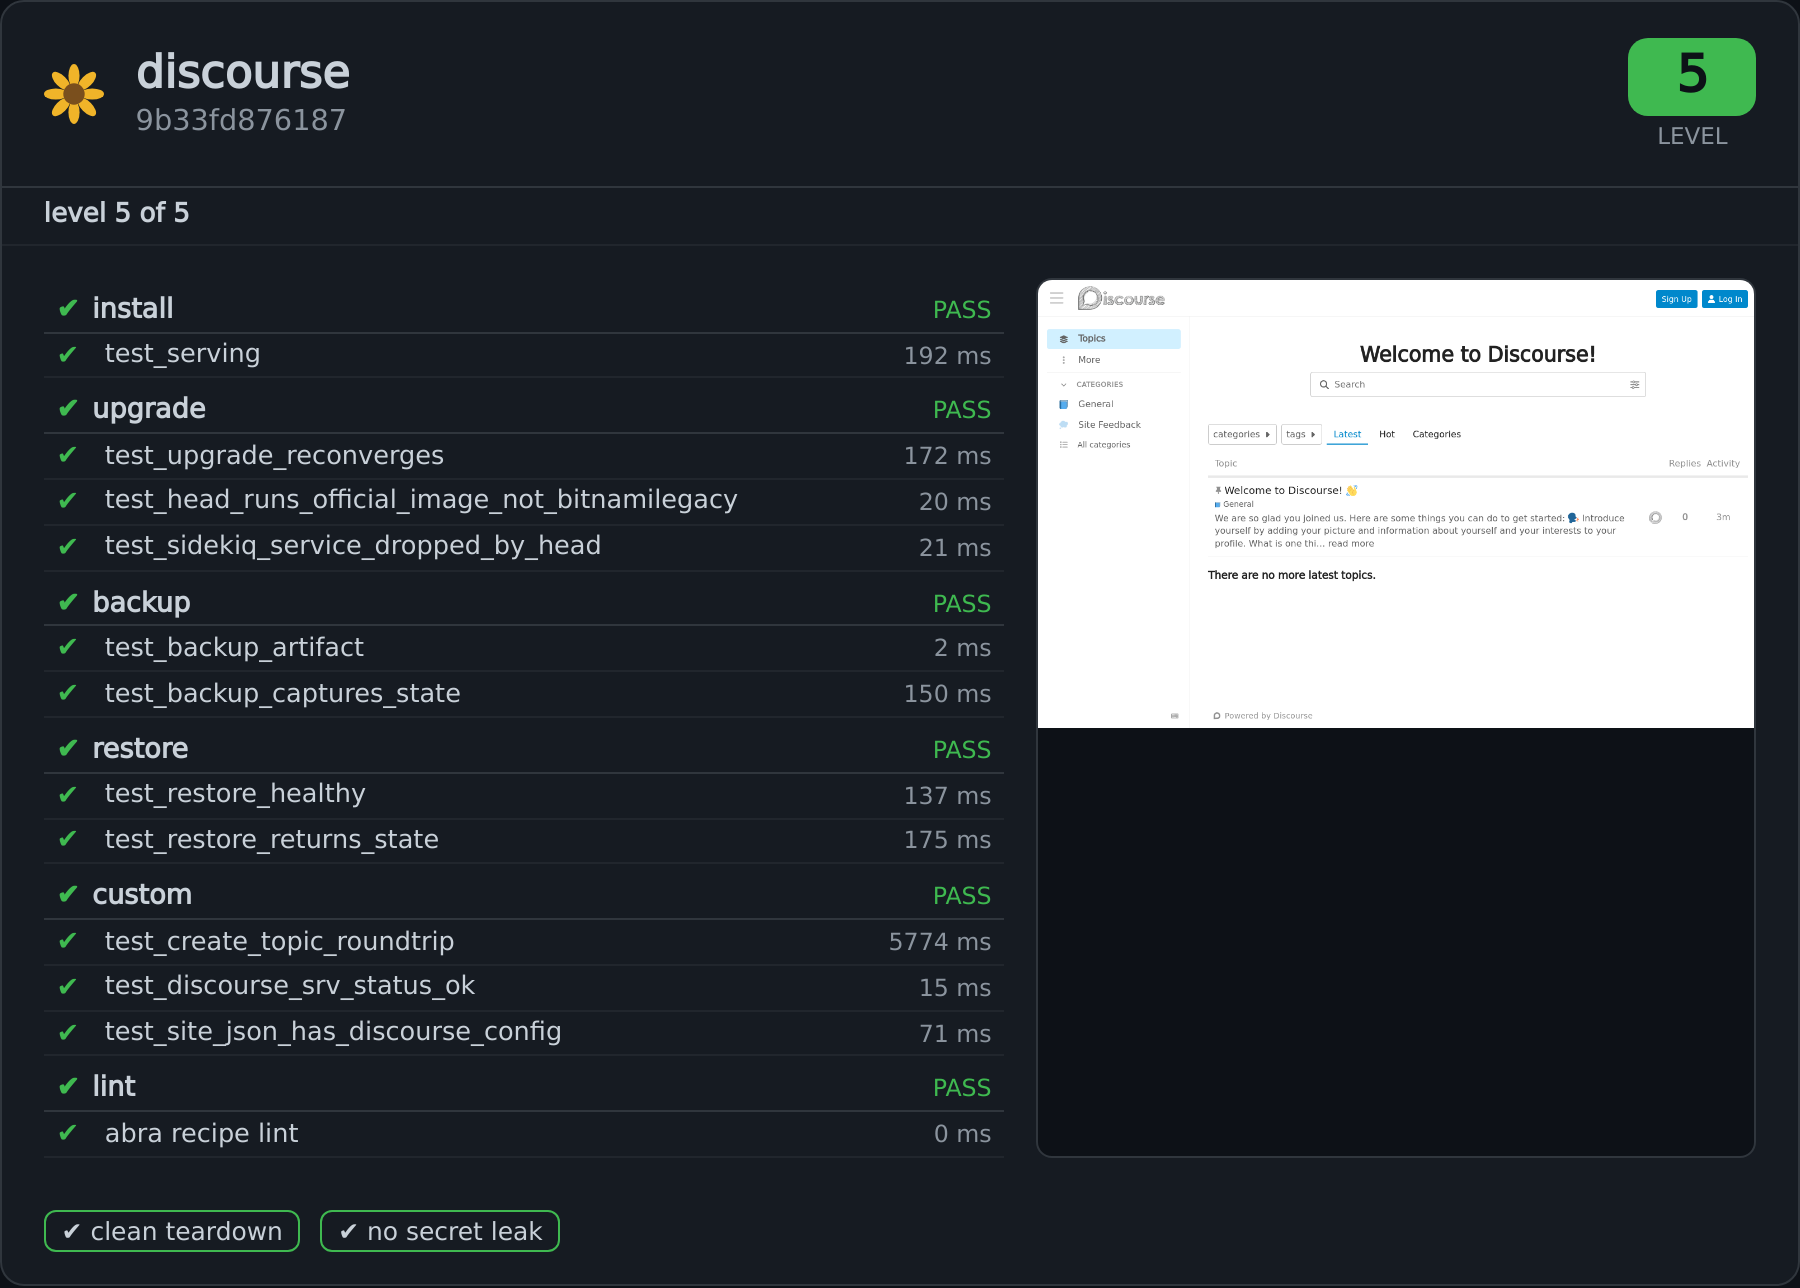Click the no secret leak check badge
Viewport: 1800px width, 1288px height.
point(440,1231)
